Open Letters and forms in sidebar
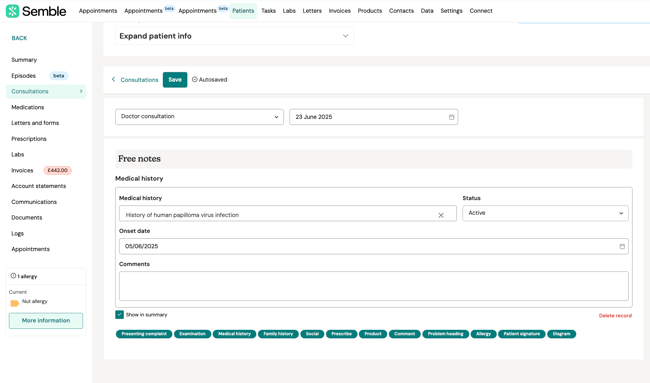Image resolution: width=650 pixels, height=383 pixels. point(35,123)
